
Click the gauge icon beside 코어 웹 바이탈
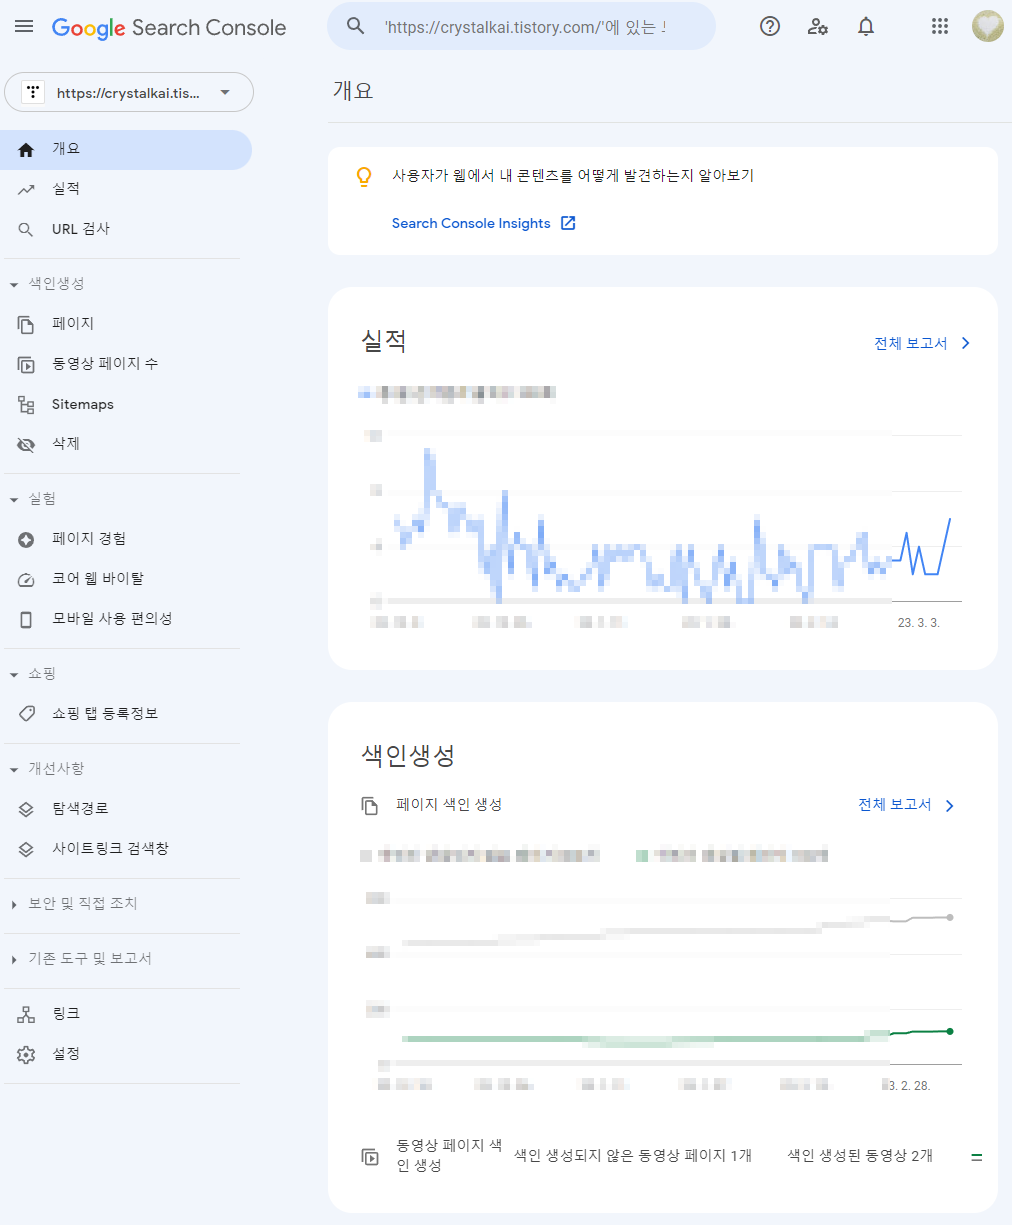26,580
